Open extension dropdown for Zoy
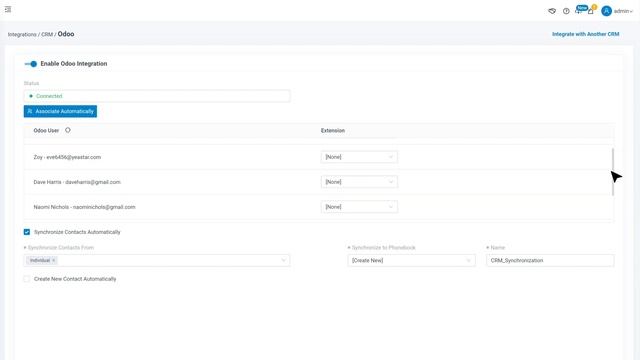 pyautogui.click(x=359, y=157)
